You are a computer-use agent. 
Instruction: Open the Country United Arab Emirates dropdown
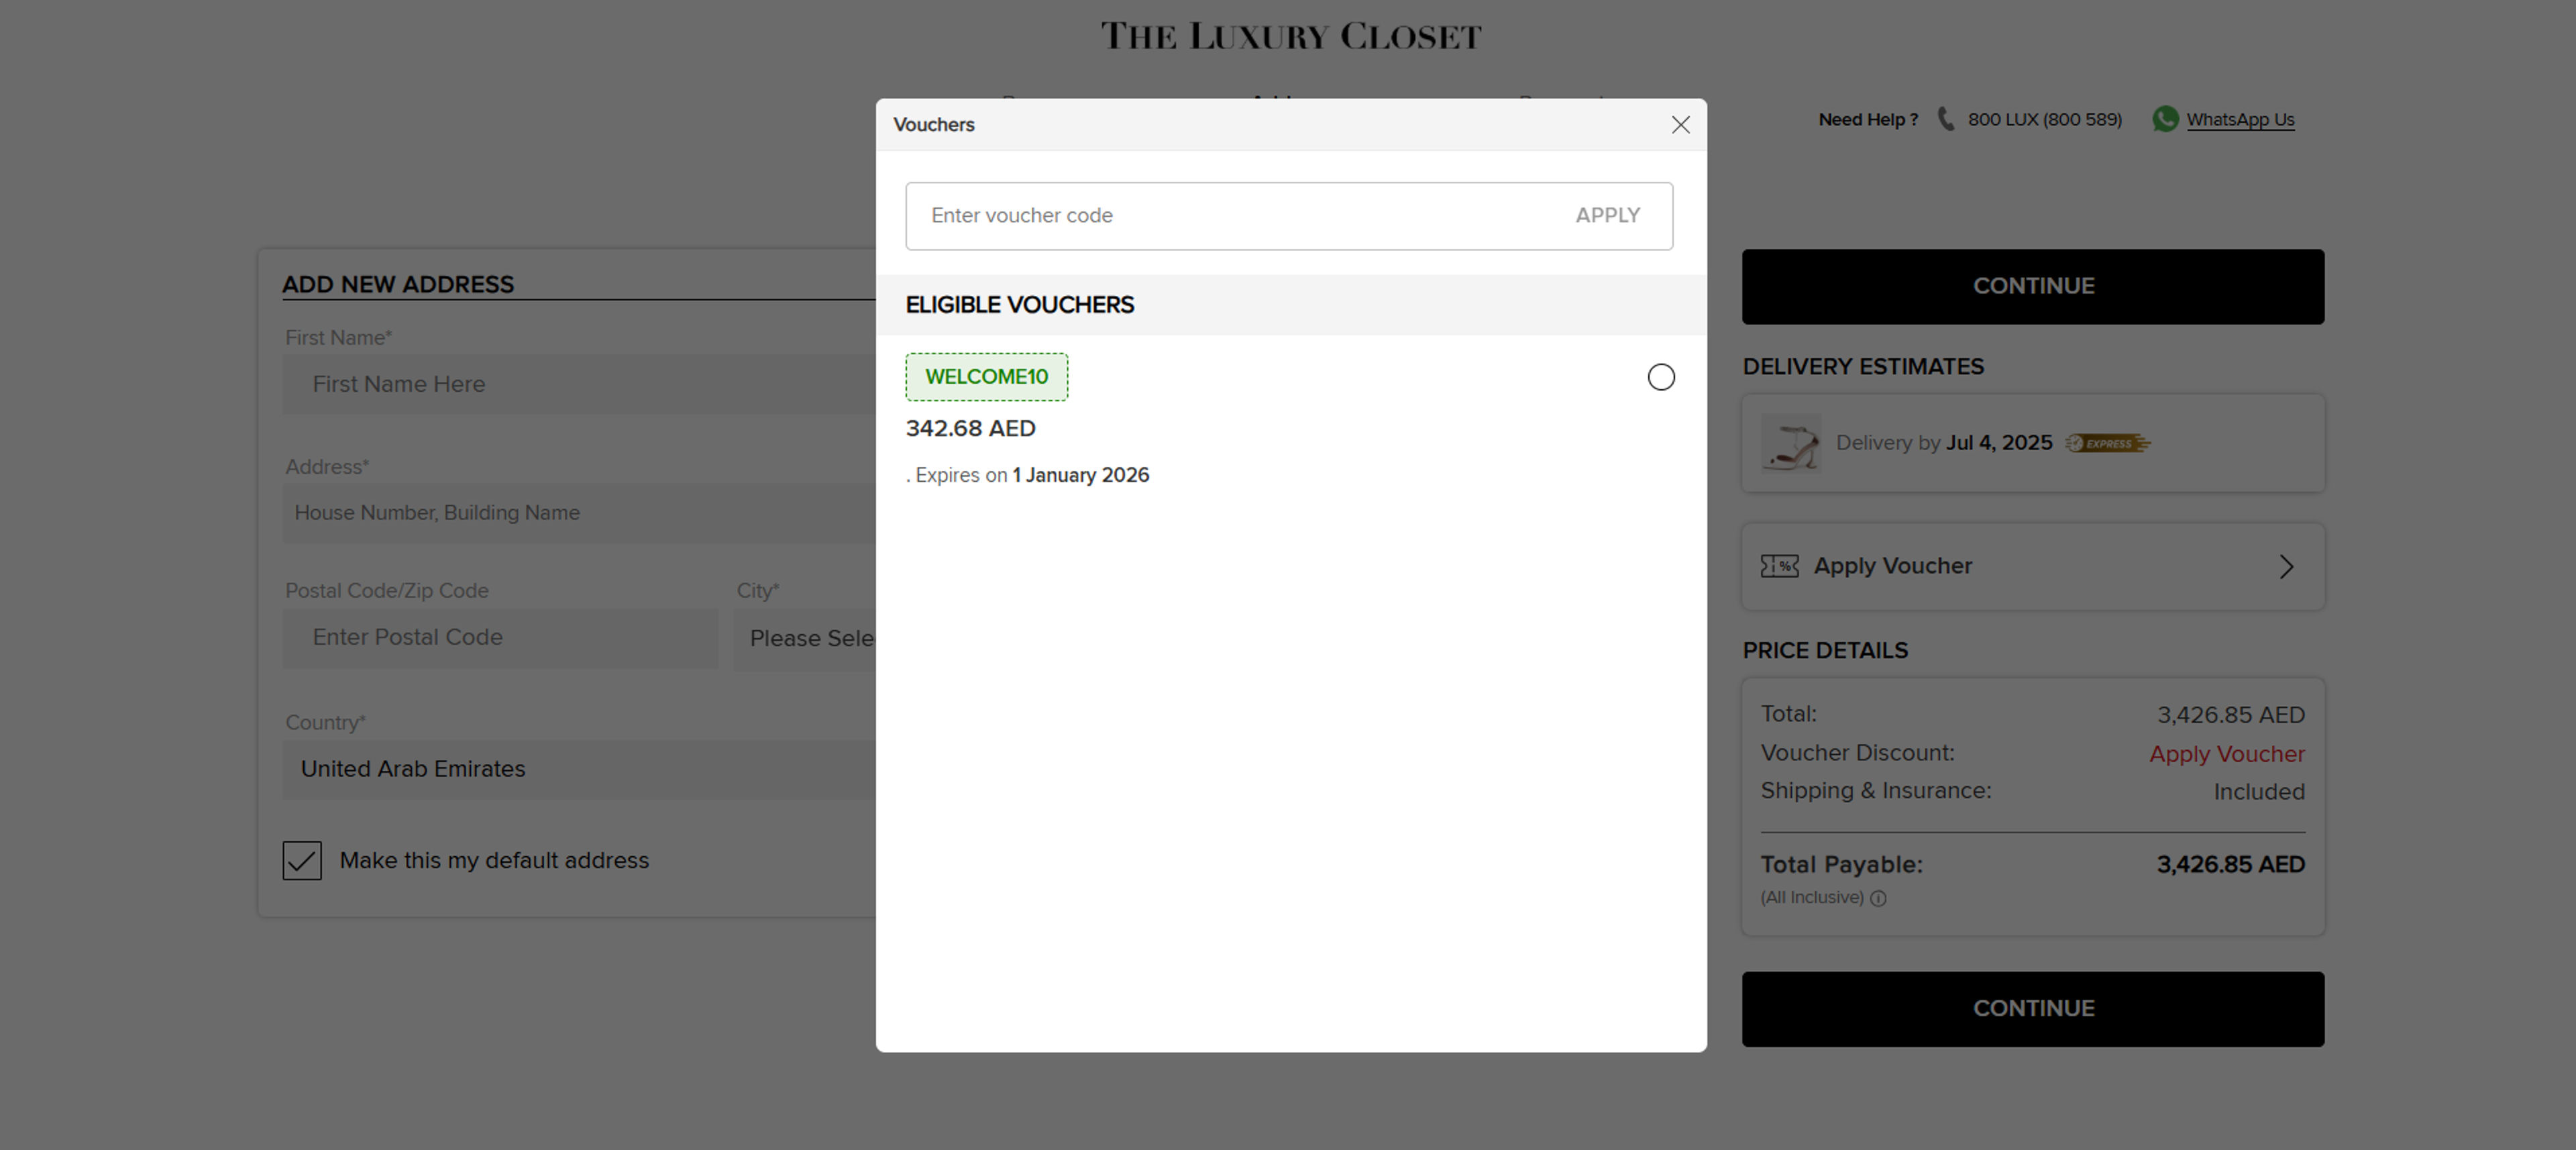(579, 769)
